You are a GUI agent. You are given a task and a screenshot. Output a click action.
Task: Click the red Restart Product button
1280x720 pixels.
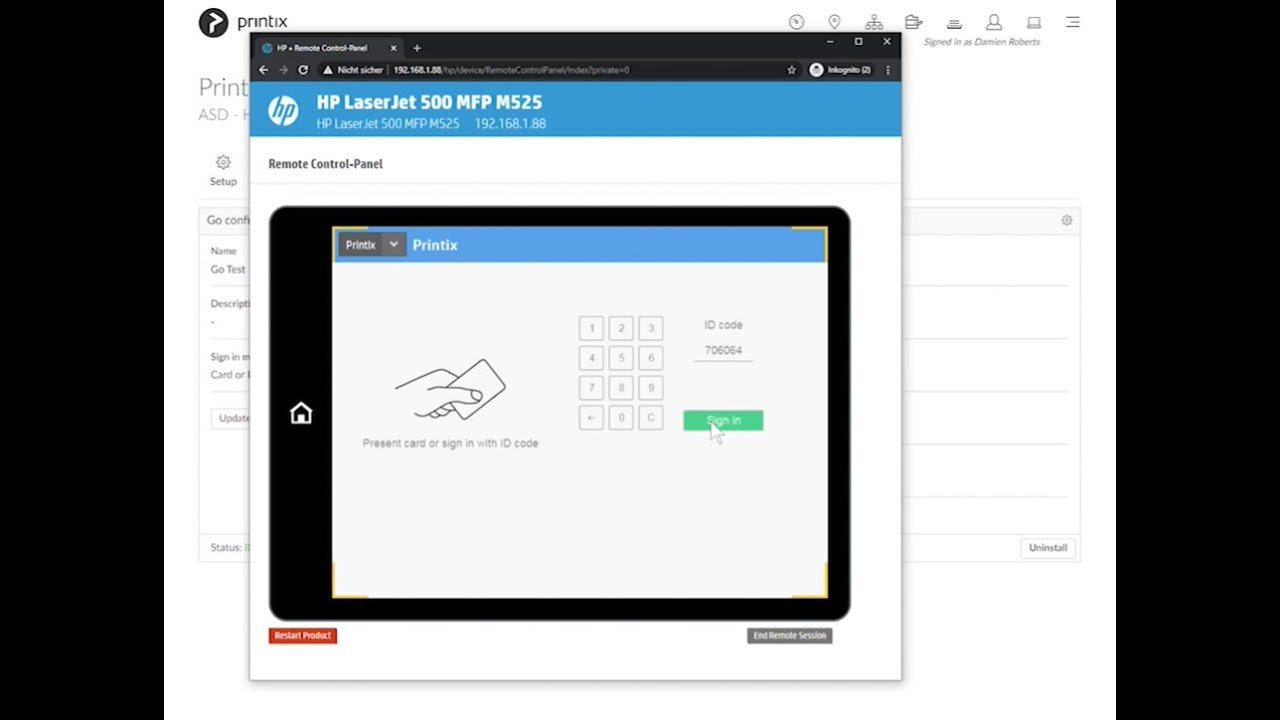coord(303,635)
